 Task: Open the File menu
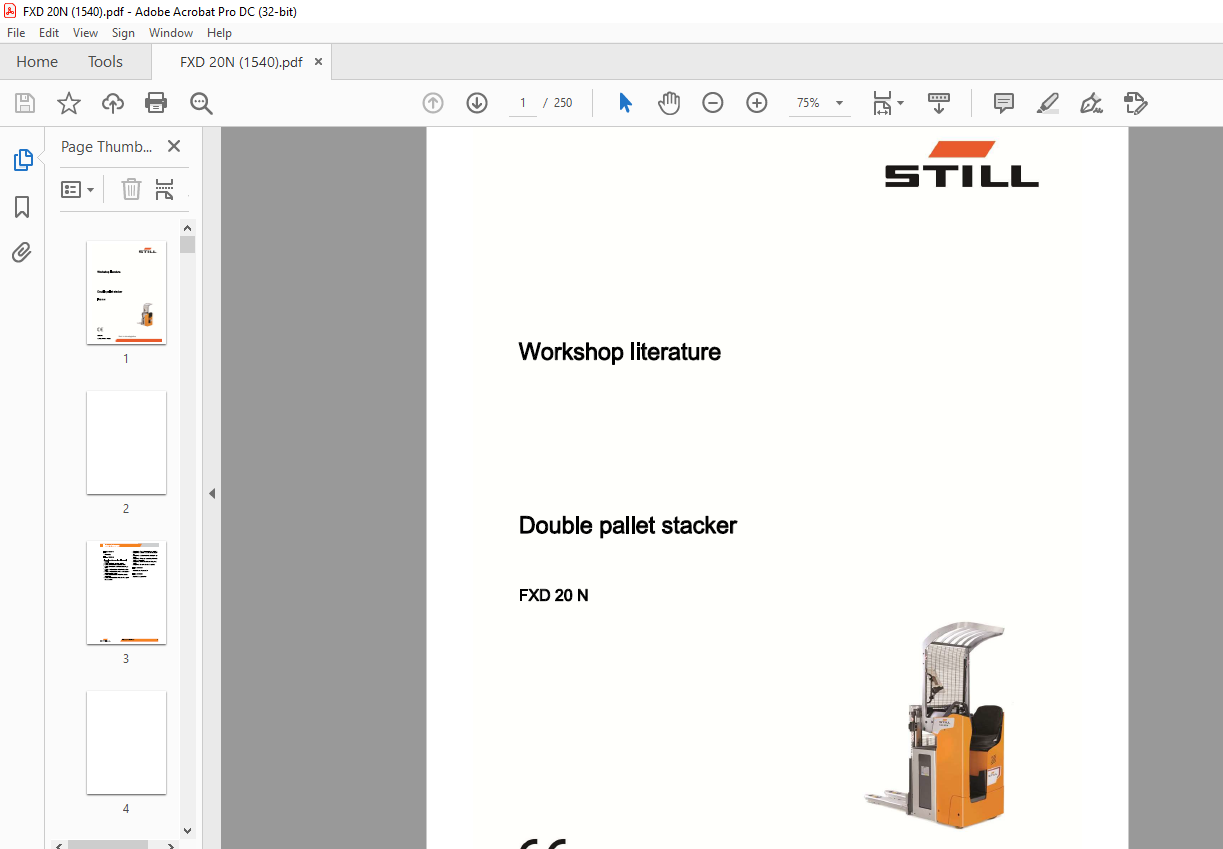coord(16,33)
